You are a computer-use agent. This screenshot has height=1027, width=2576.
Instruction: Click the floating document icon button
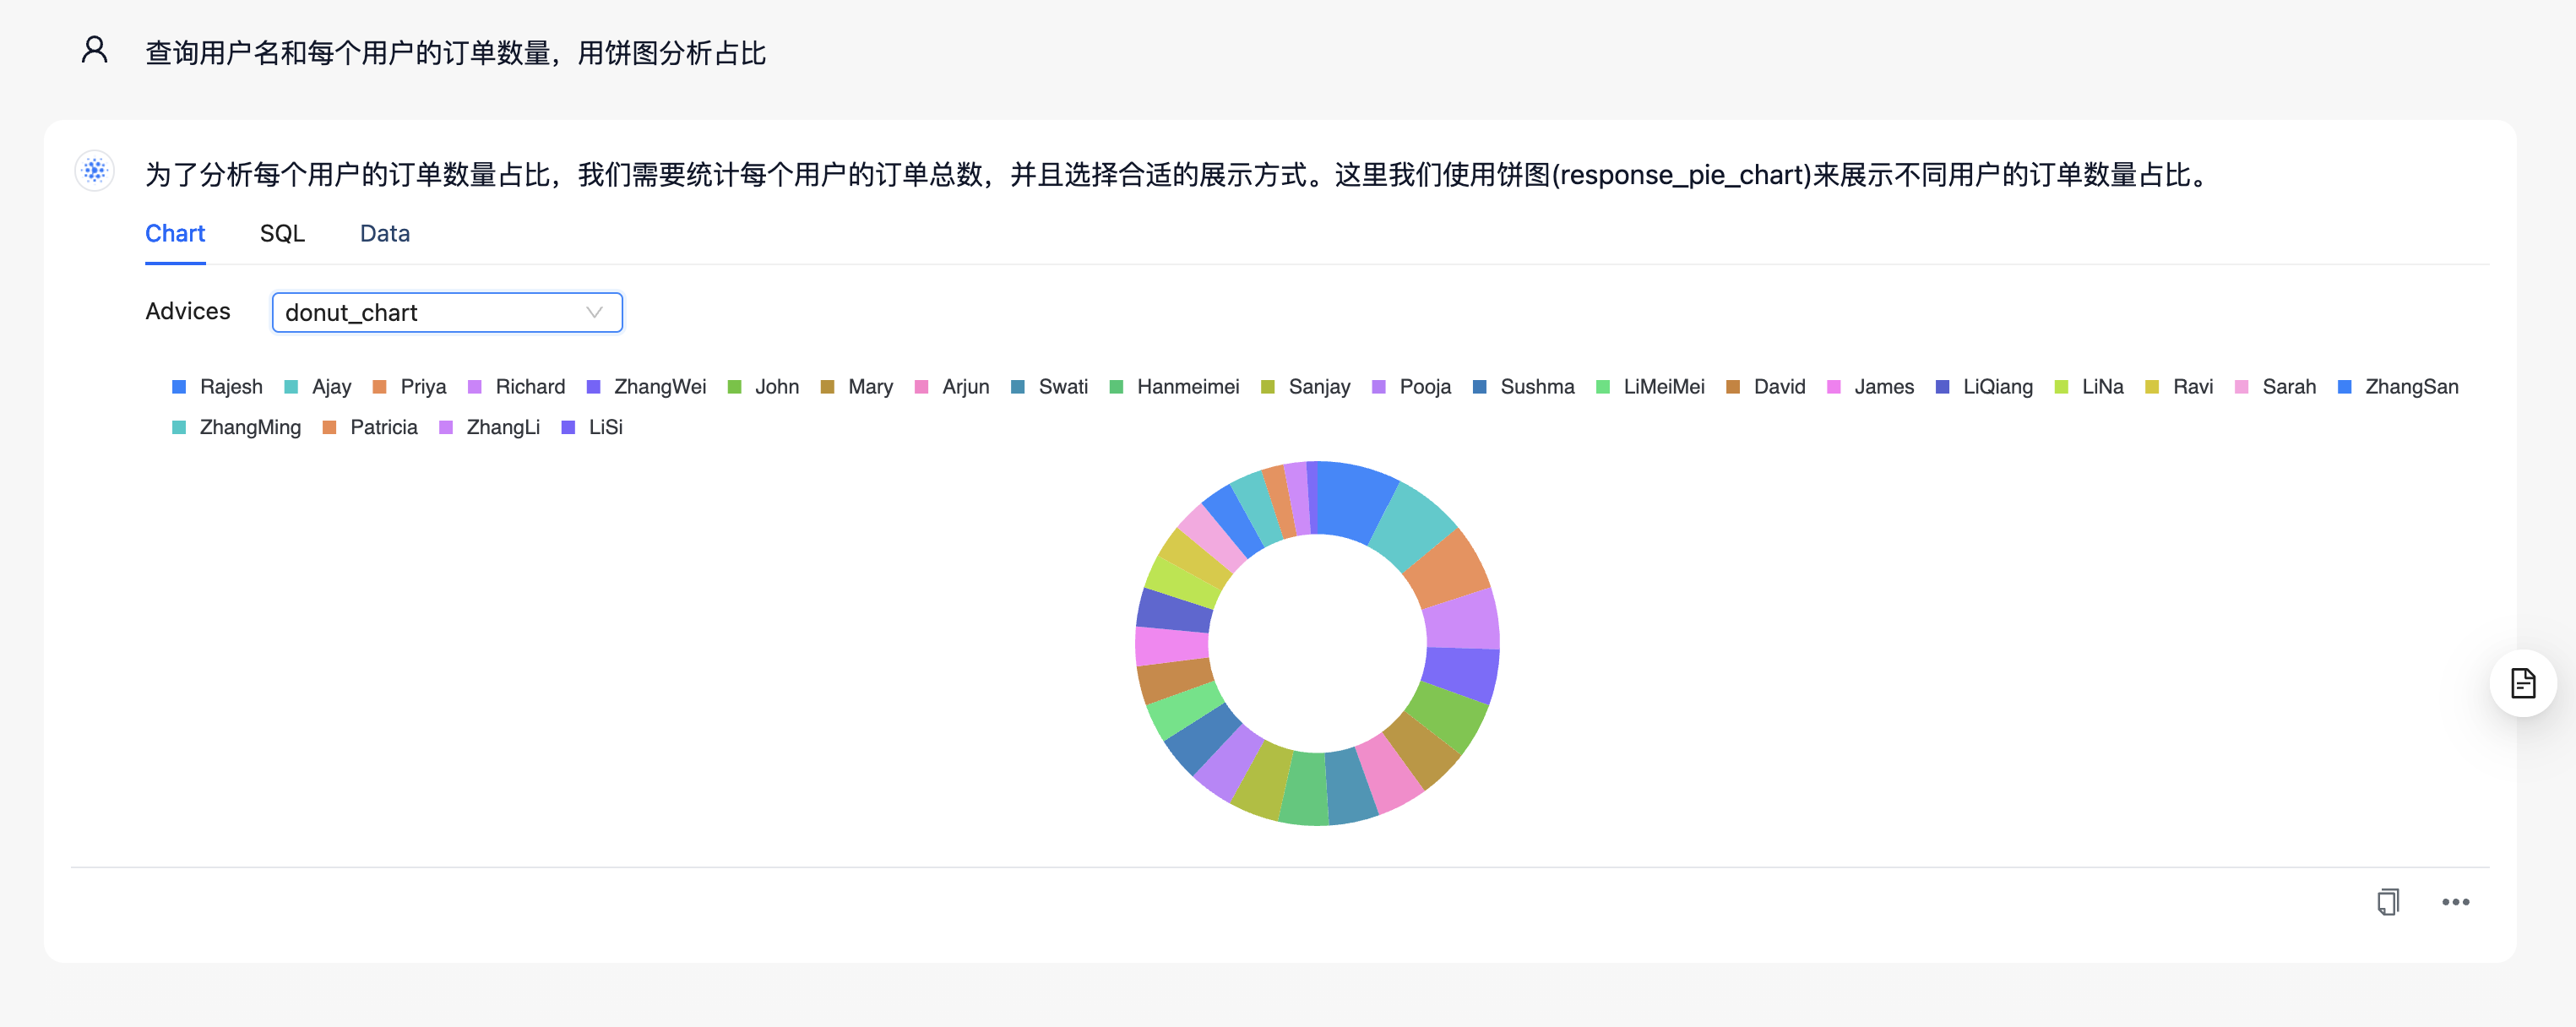click(x=2522, y=684)
